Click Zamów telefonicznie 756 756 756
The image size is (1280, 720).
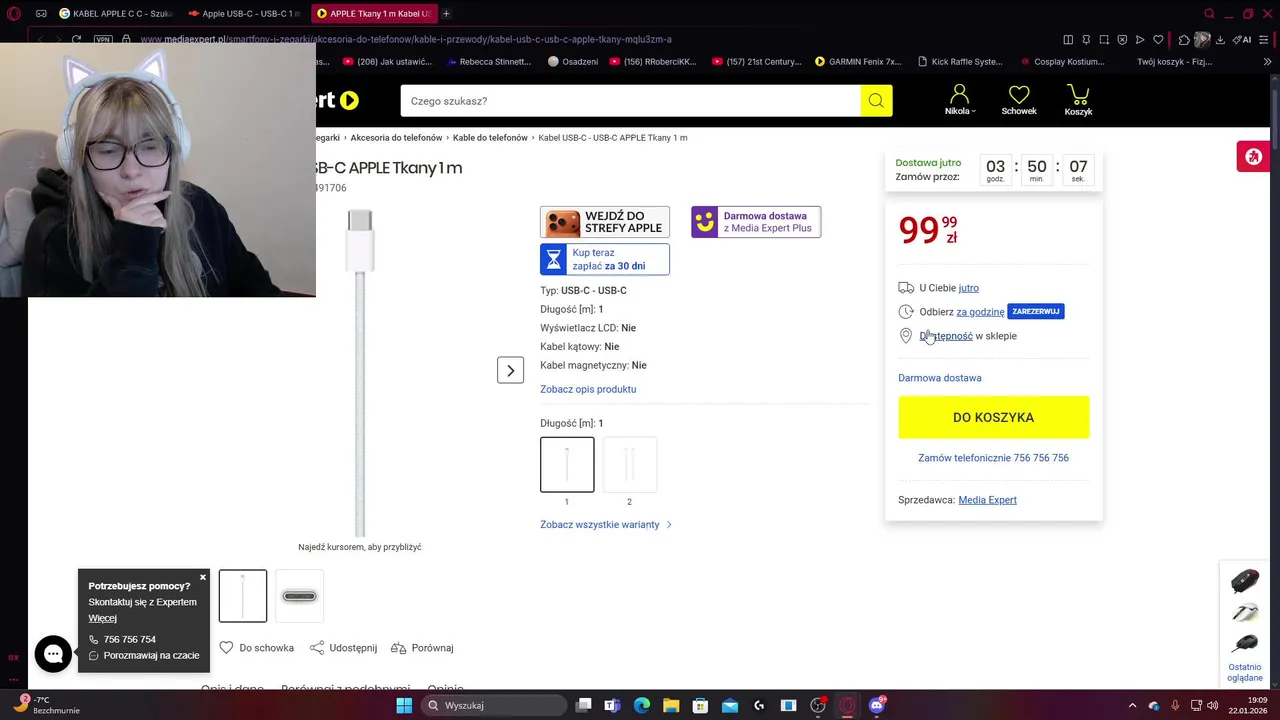(993, 458)
